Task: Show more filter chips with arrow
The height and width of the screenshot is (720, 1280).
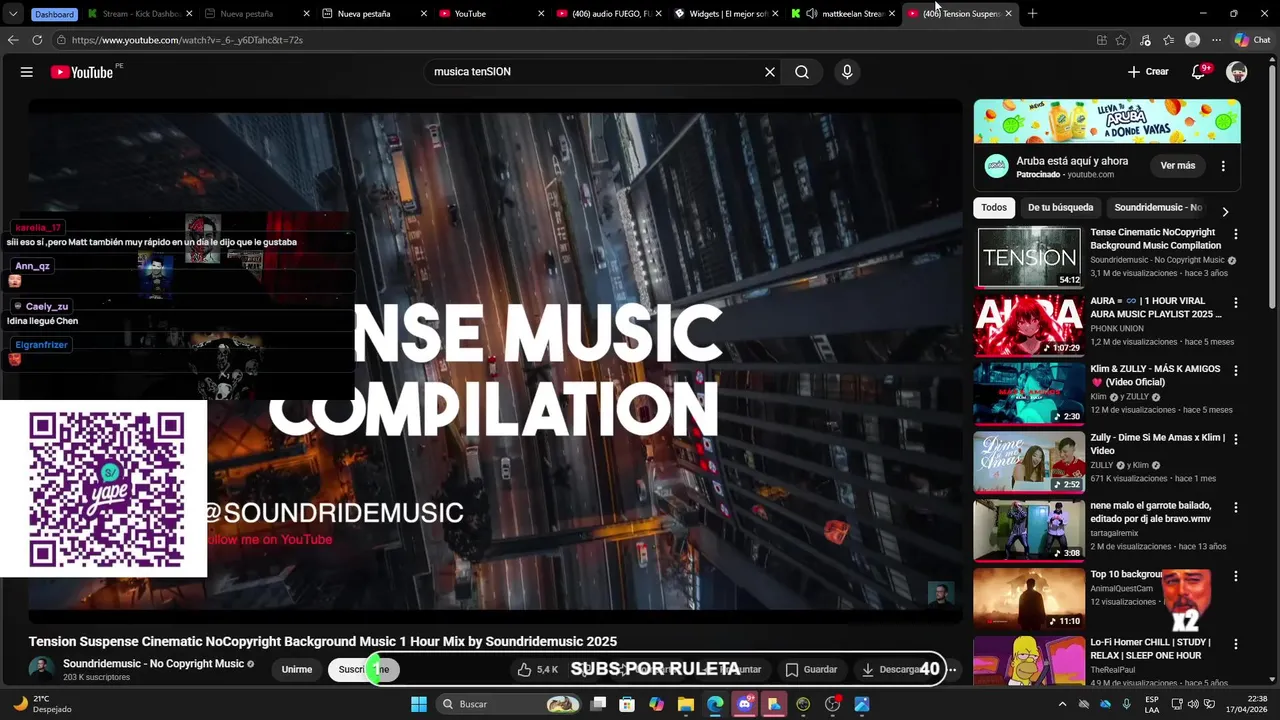Action: (1225, 211)
